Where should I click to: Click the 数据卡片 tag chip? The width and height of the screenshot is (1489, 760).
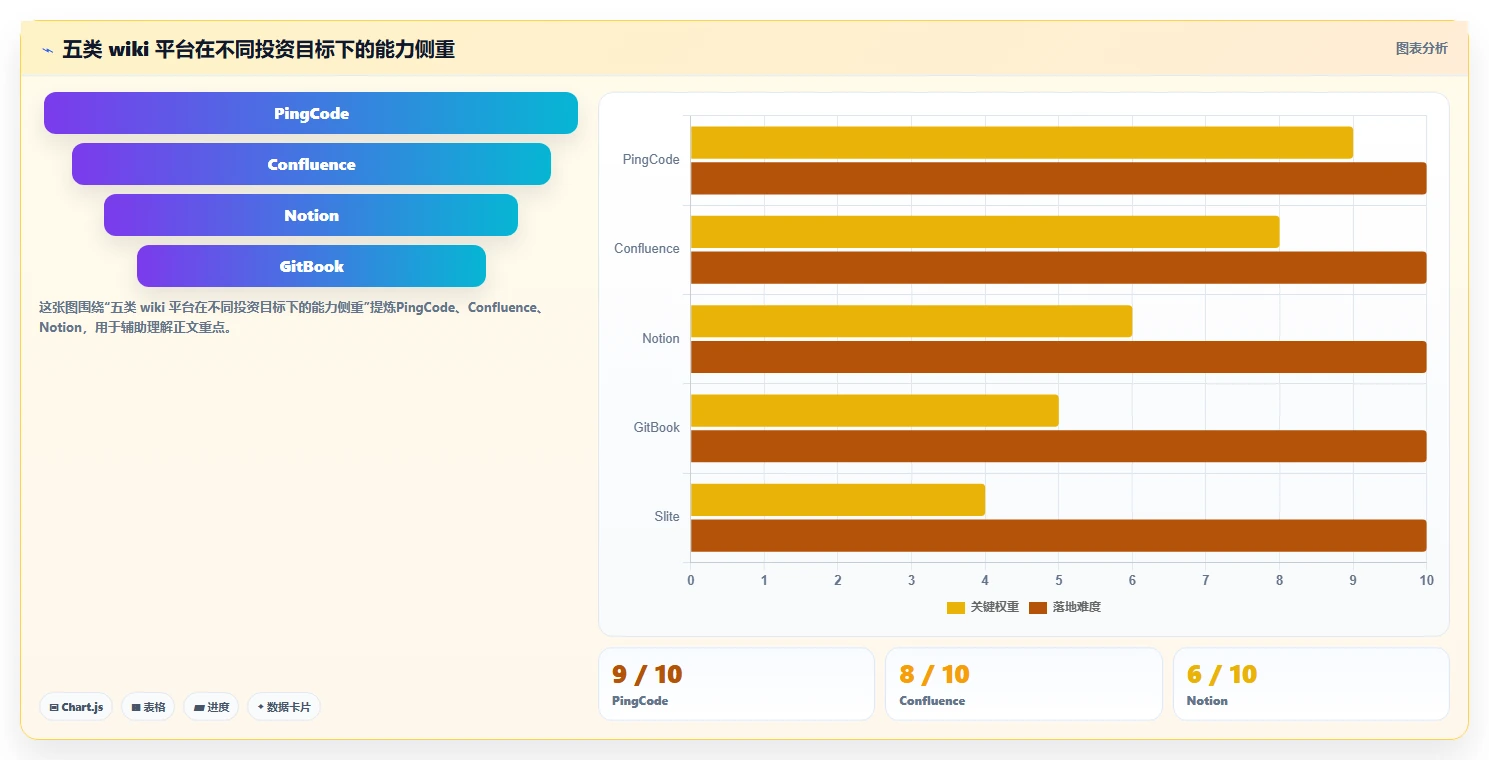coord(284,707)
